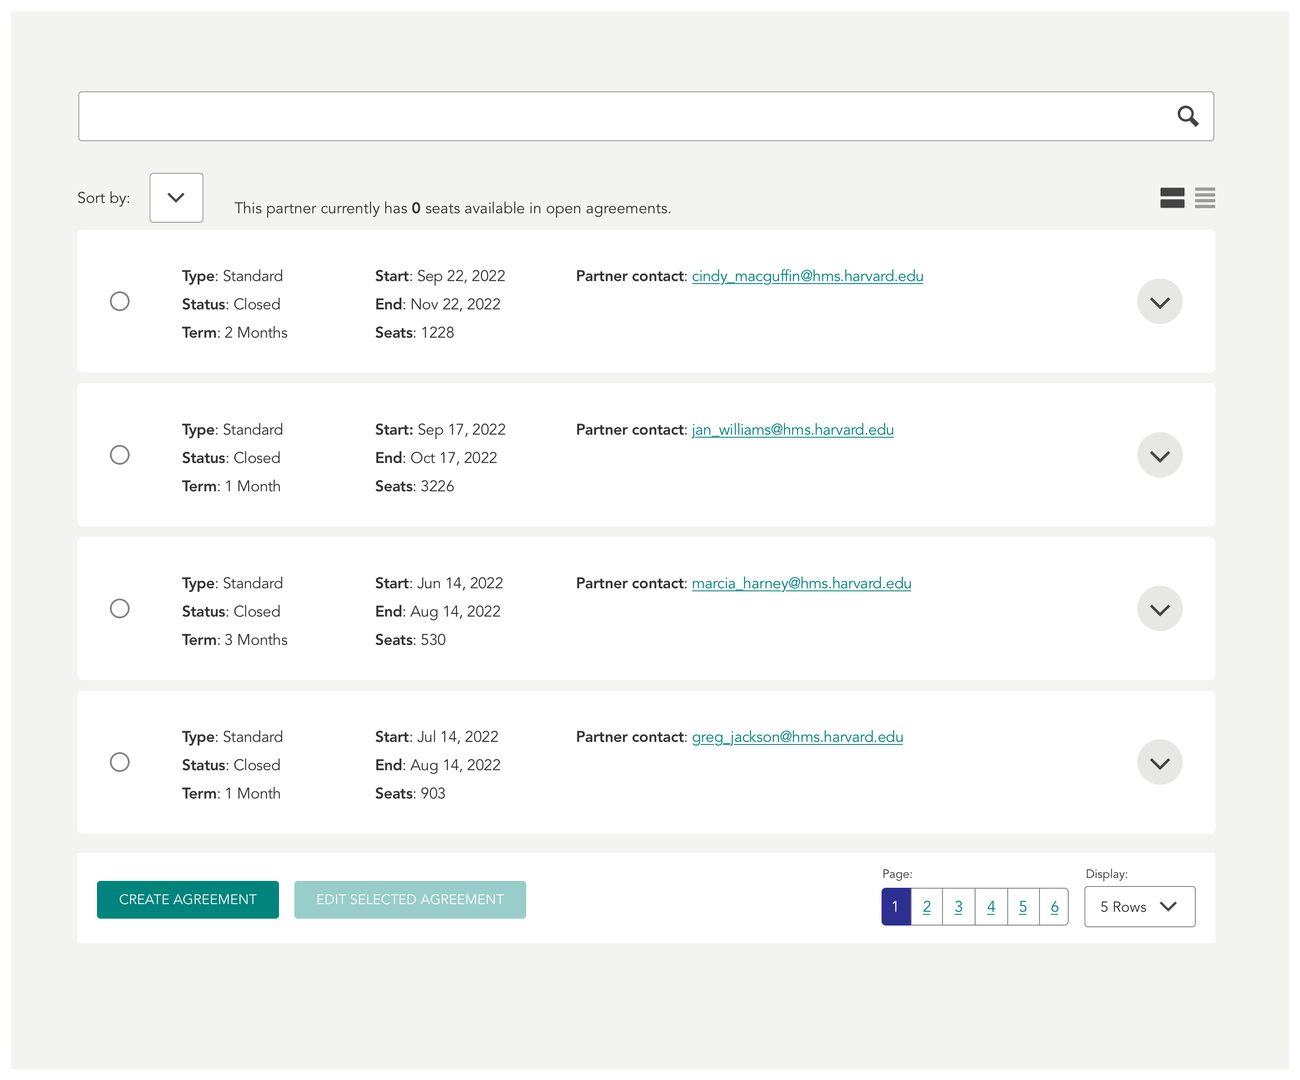Go to page 2
The width and height of the screenshot is (1300, 1080).
pos(927,907)
